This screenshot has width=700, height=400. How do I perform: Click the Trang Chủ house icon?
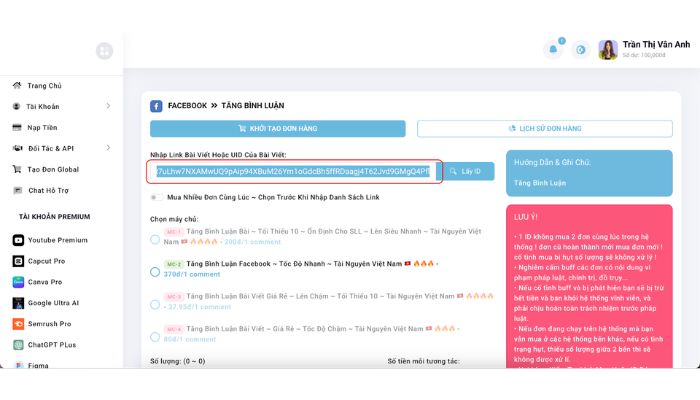(17, 85)
